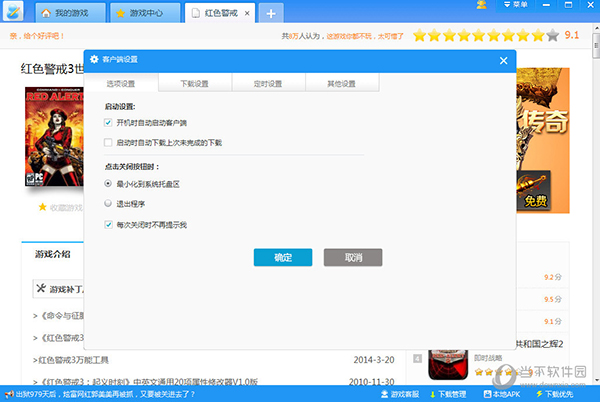Click the vertical scrollbar thumb
This screenshot has height=402, width=600.
(596, 46)
